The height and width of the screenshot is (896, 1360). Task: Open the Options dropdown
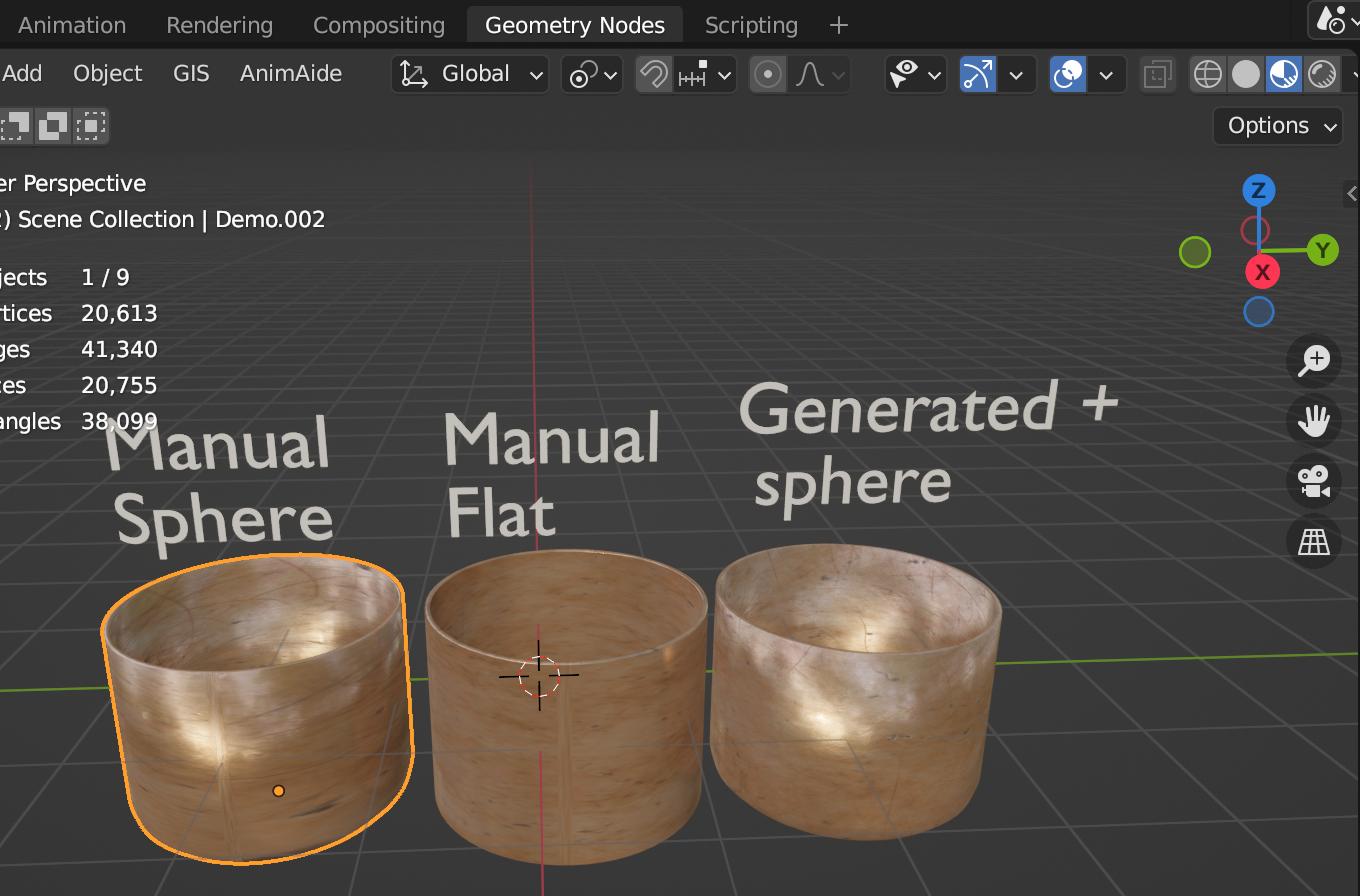[x=1279, y=126]
